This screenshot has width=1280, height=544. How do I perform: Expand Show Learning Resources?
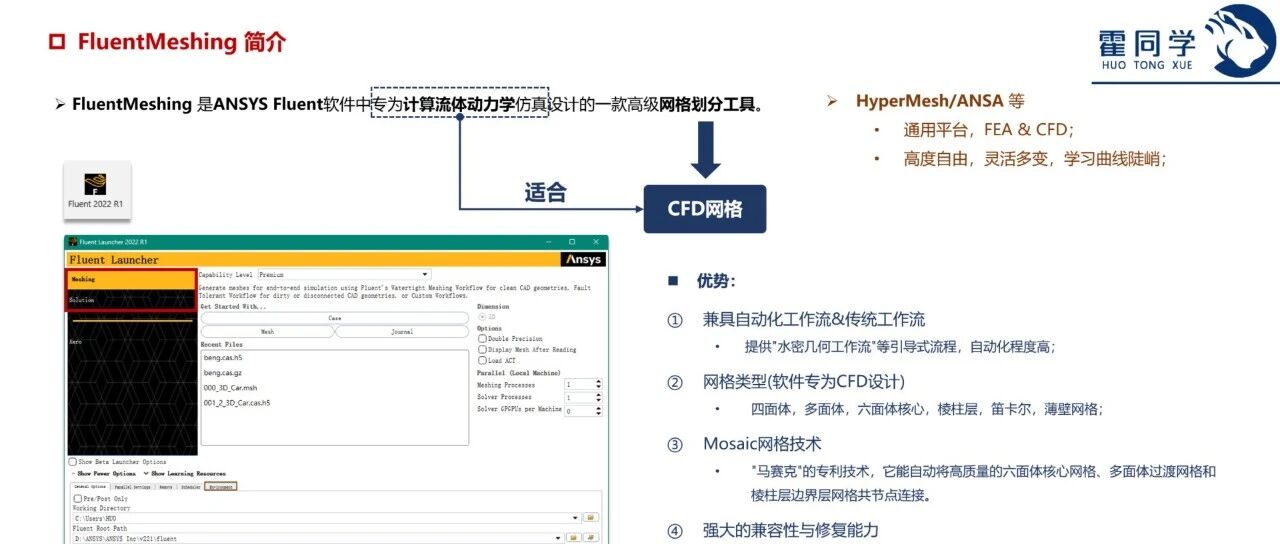coord(184,474)
